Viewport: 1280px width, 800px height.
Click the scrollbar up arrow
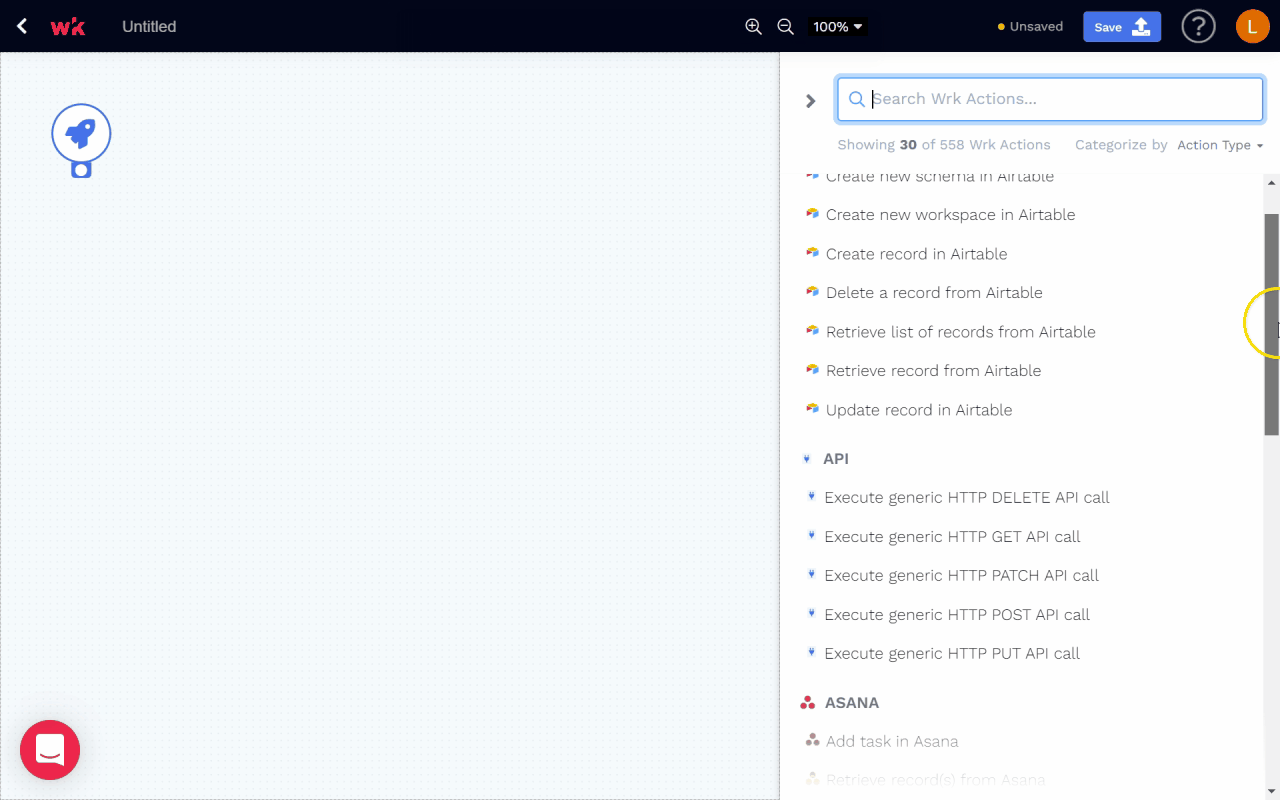click(1272, 183)
